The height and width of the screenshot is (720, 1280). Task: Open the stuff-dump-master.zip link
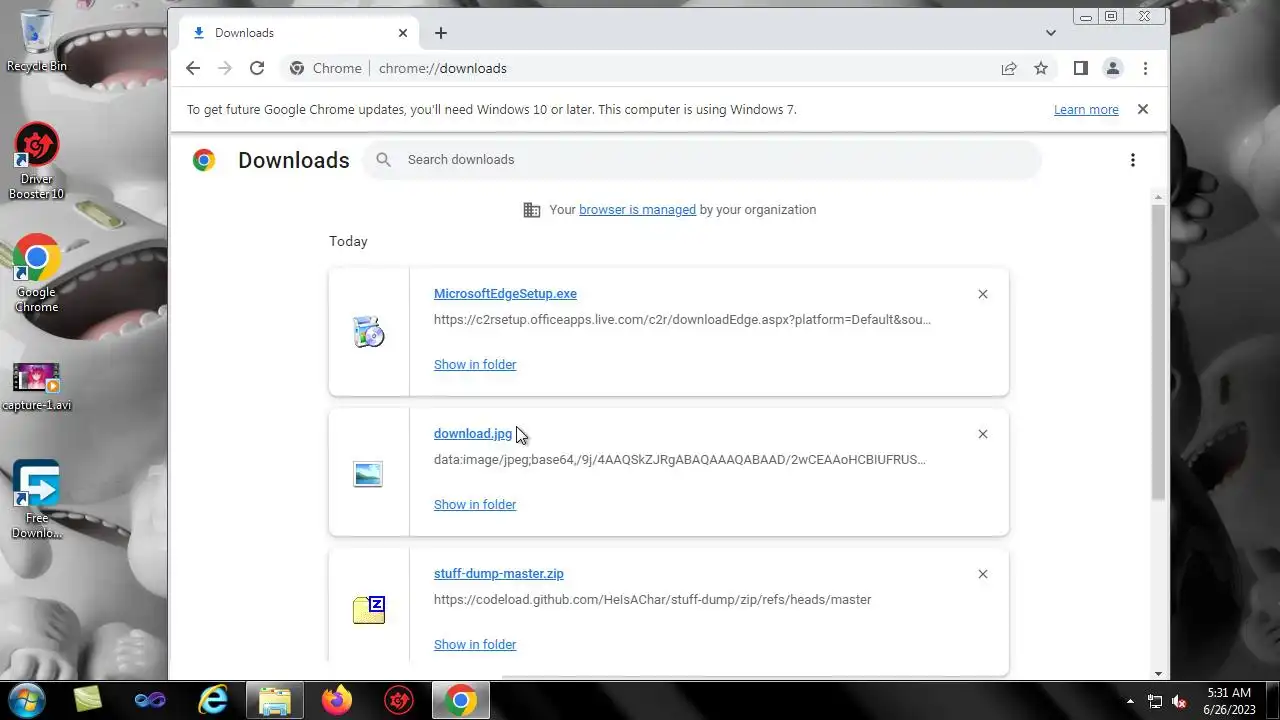pyautogui.click(x=499, y=574)
